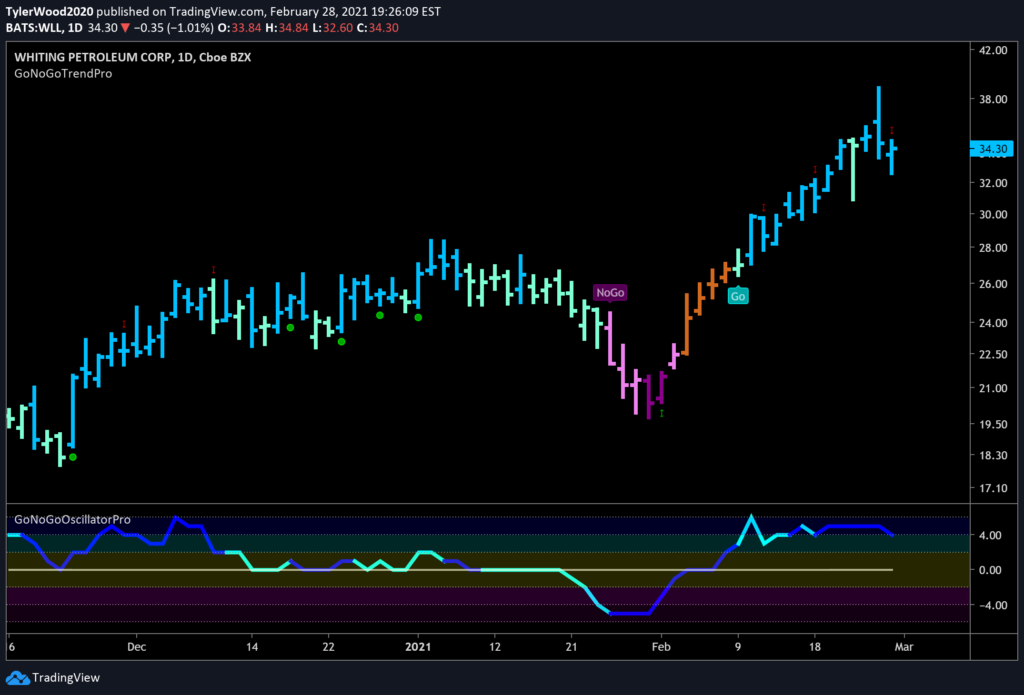Click the purple NoGo signal label
The width and height of the screenshot is (1024, 695).
point(610,293)
